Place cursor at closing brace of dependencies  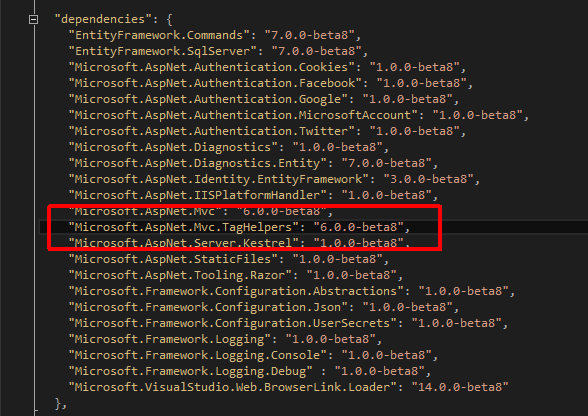point(58,404)
